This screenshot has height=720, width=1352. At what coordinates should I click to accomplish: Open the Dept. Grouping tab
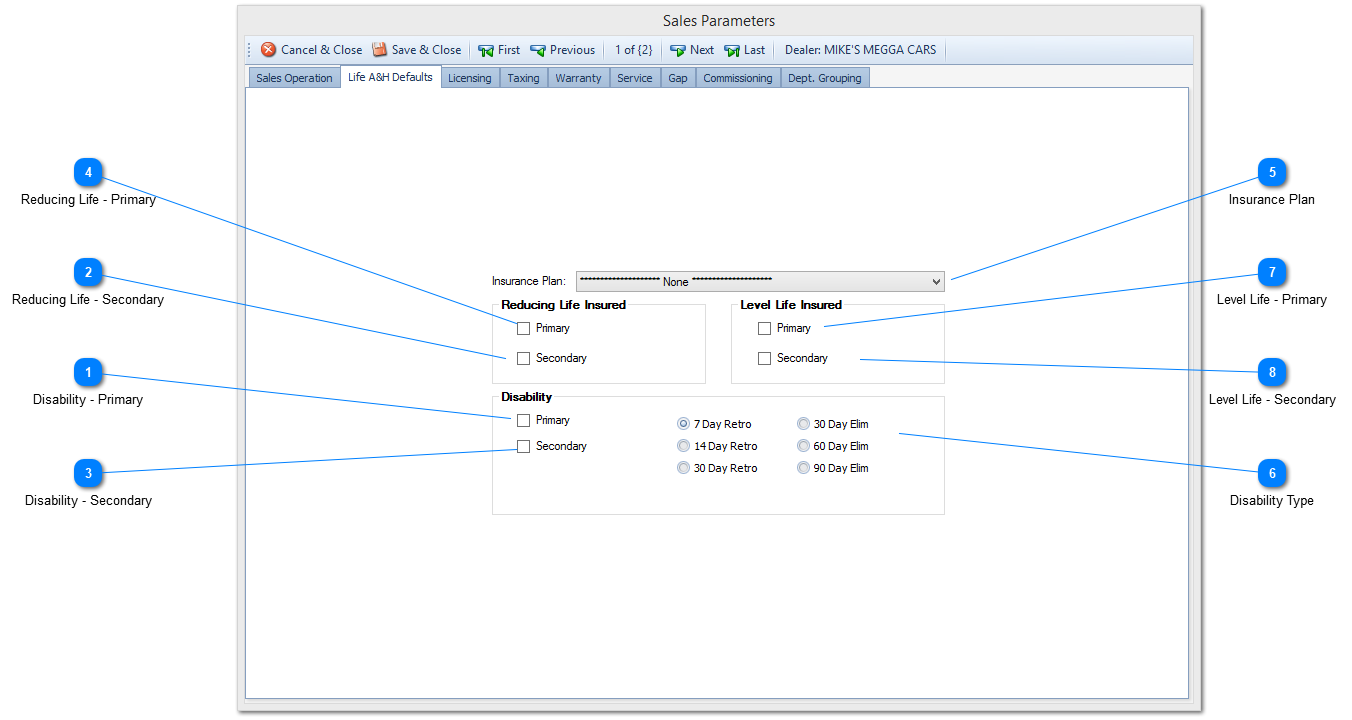click(825, 78)
